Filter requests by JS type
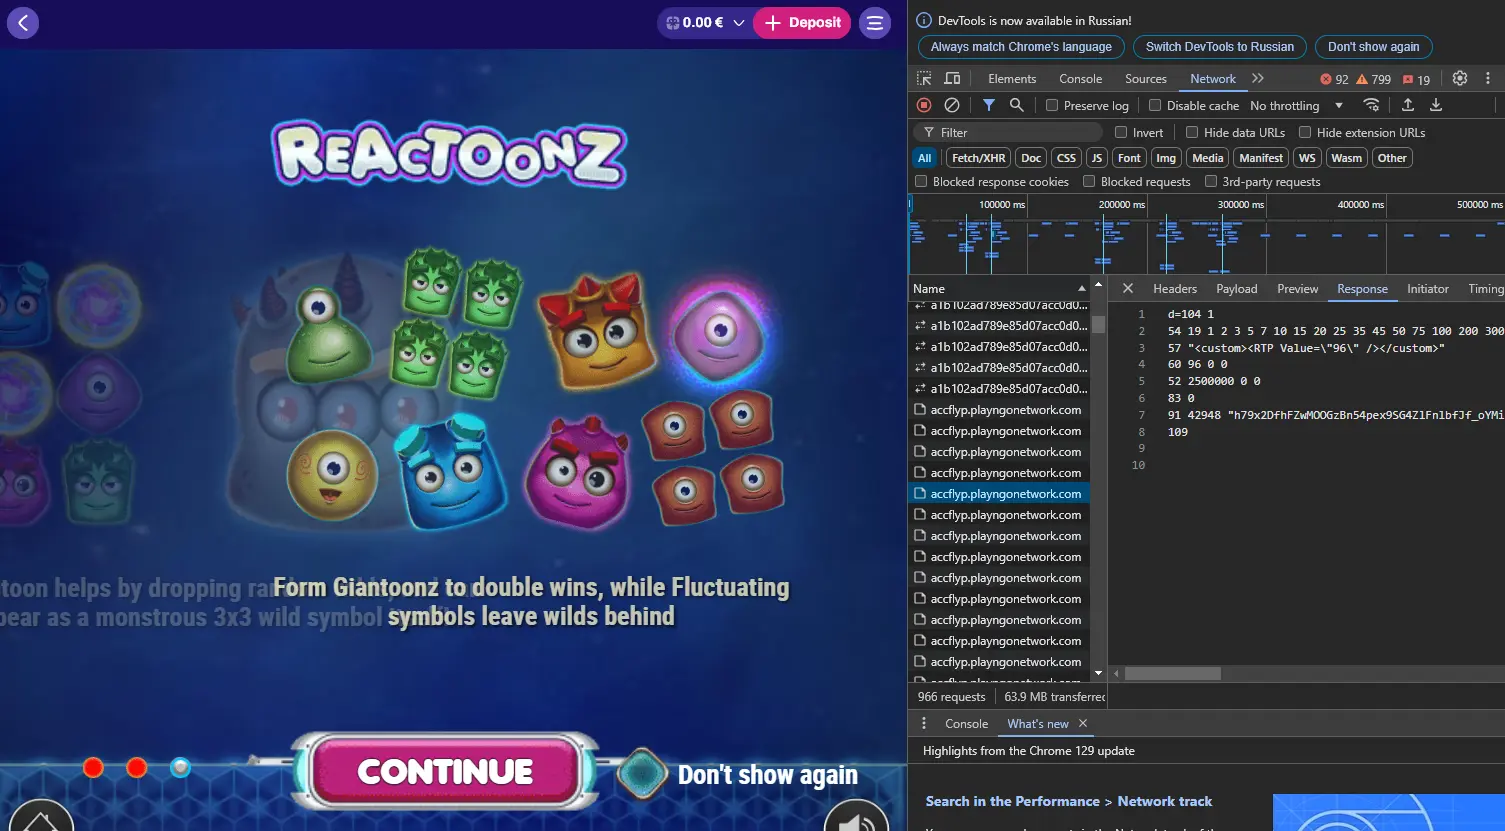 tap(1097, 158)
